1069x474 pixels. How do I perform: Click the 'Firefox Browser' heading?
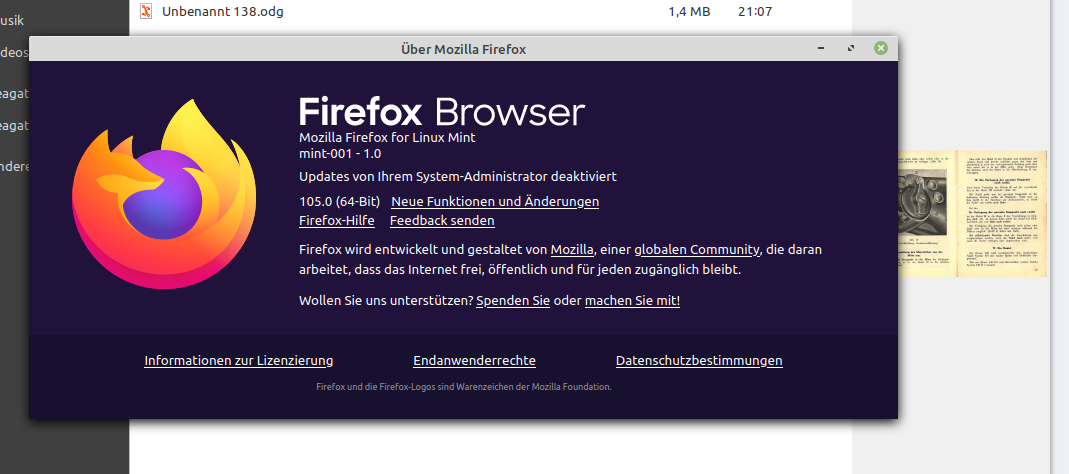442,111
